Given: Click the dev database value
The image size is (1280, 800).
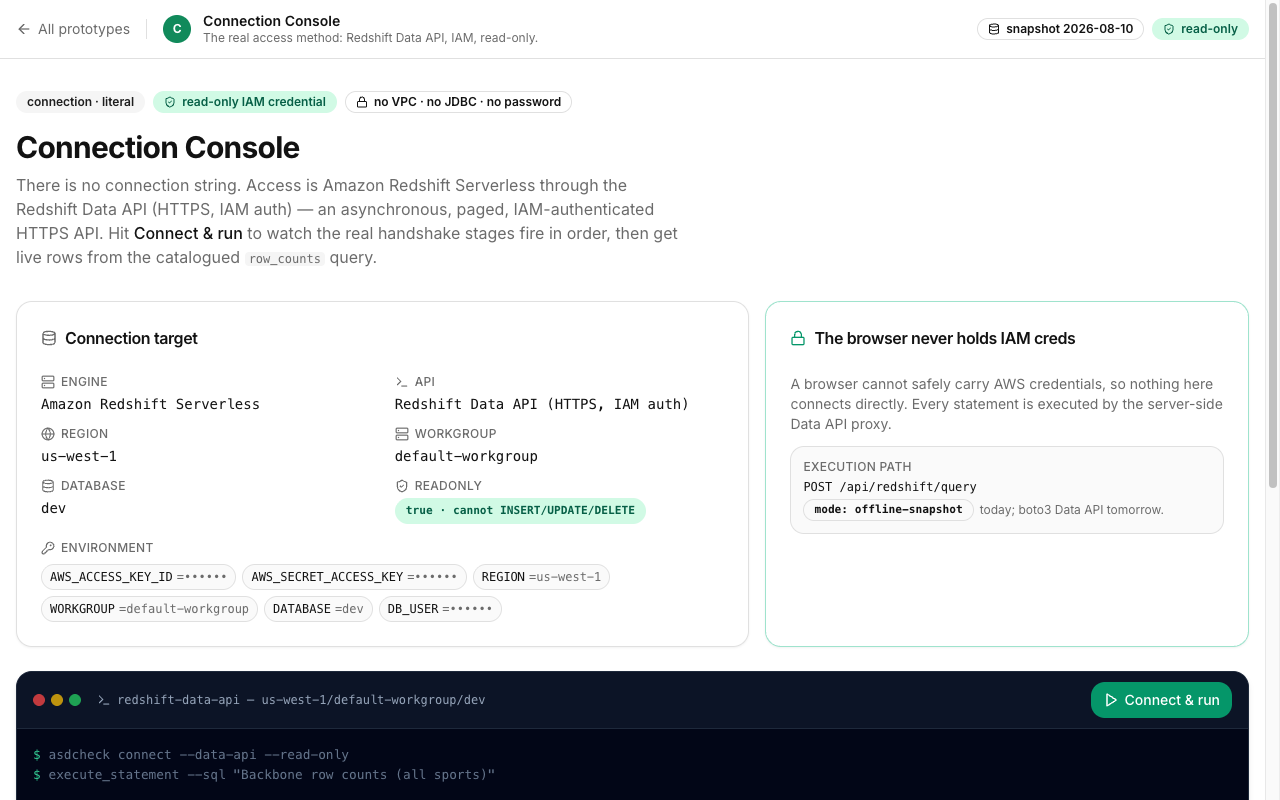Looking at the screenshot, I should tap(54, 508).
